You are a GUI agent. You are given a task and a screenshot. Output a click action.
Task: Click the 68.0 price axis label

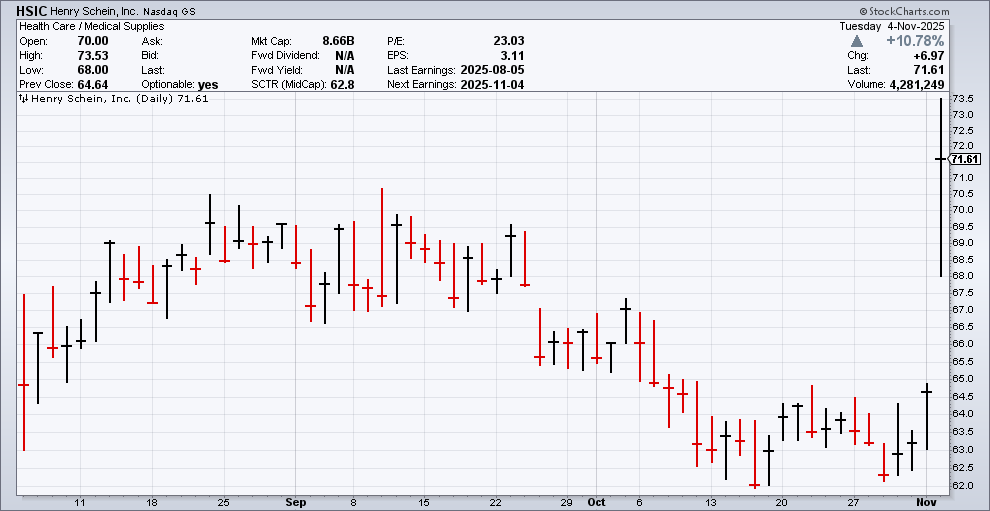[961, 276]
